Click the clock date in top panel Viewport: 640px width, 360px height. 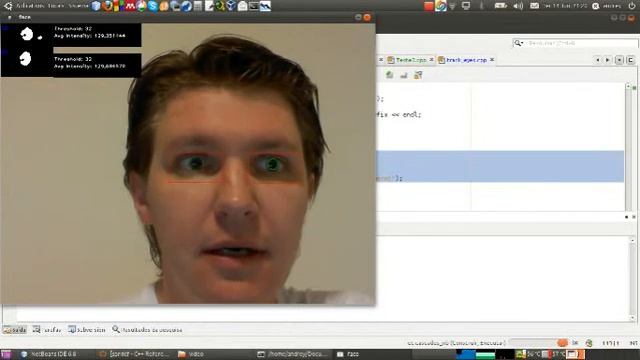pyautogui.click(x=566, y=6)
